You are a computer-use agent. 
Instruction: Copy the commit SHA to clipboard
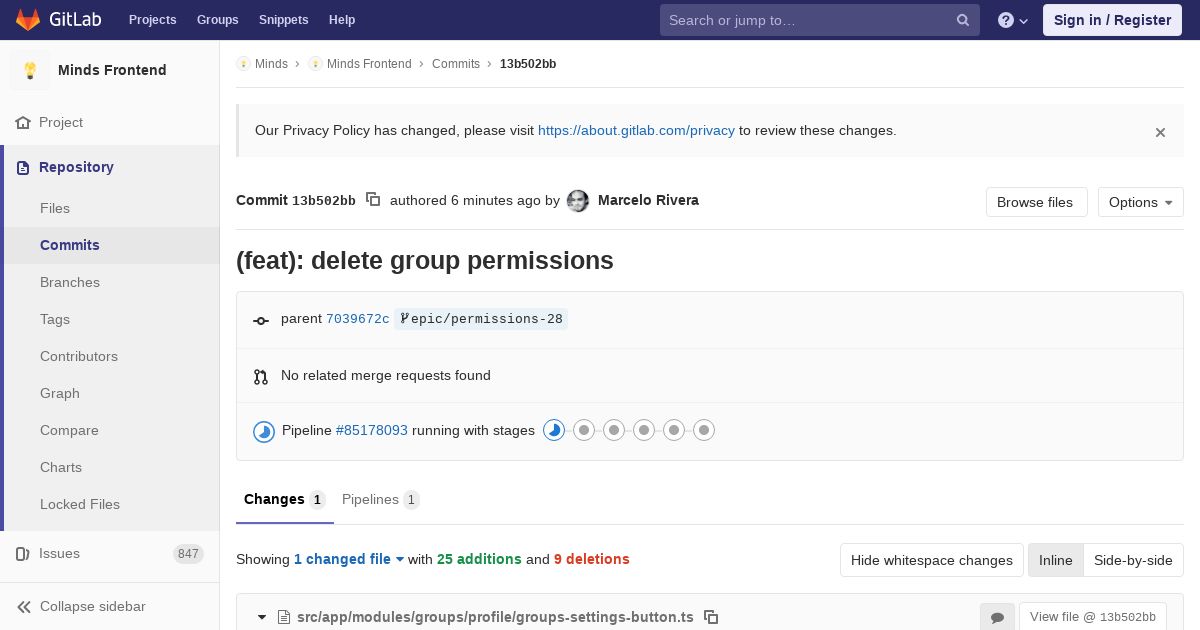click(x=373, y=200)
